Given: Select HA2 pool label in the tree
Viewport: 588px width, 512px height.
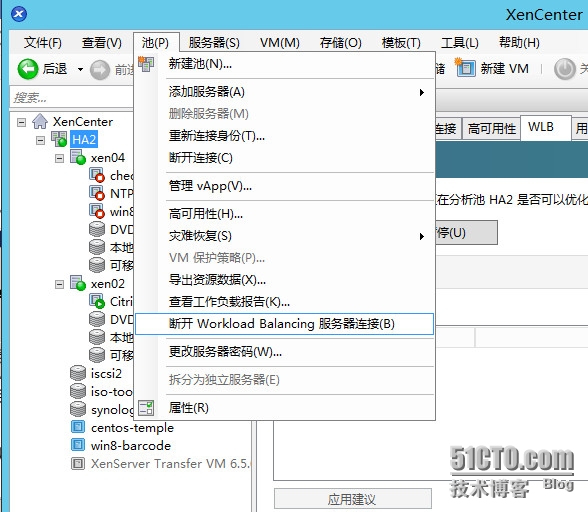Looking at the screenshot, I should click(84, 140).
